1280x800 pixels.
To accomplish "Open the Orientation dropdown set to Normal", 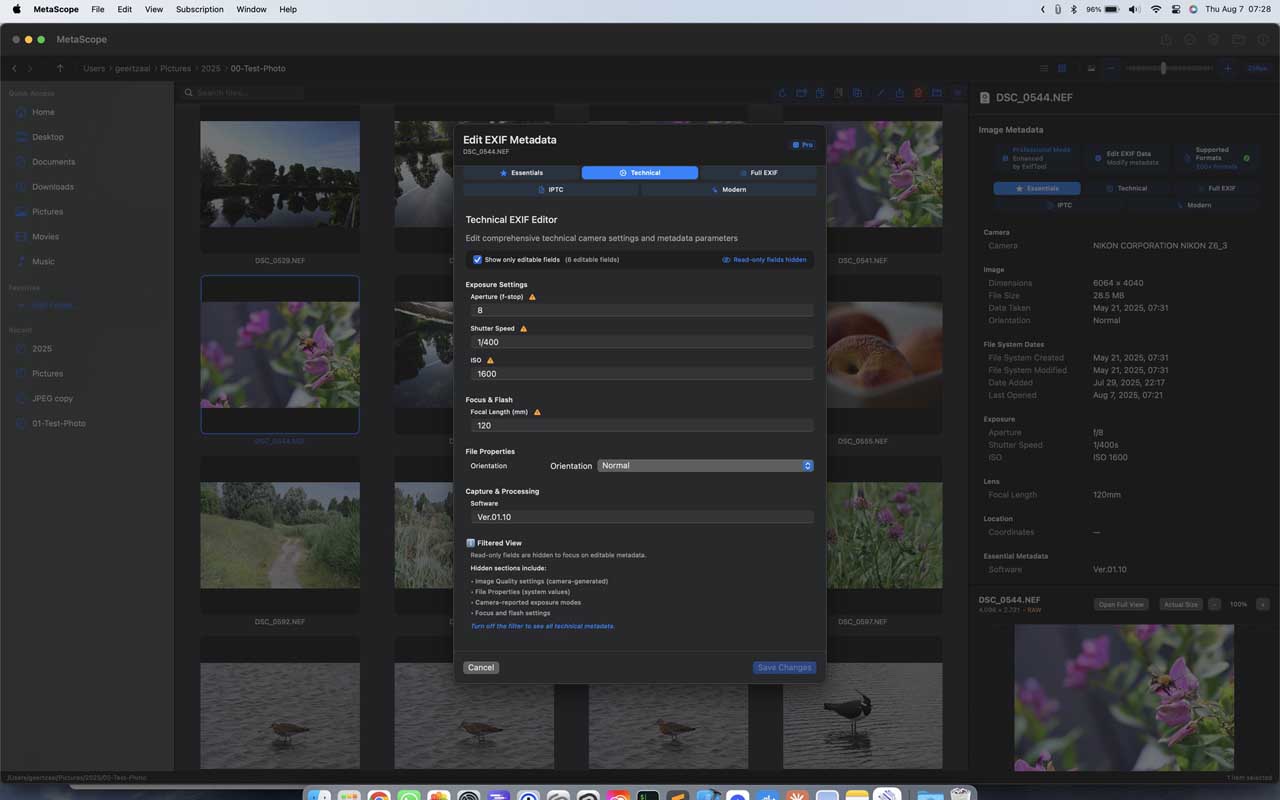I will tap(705, 466).
